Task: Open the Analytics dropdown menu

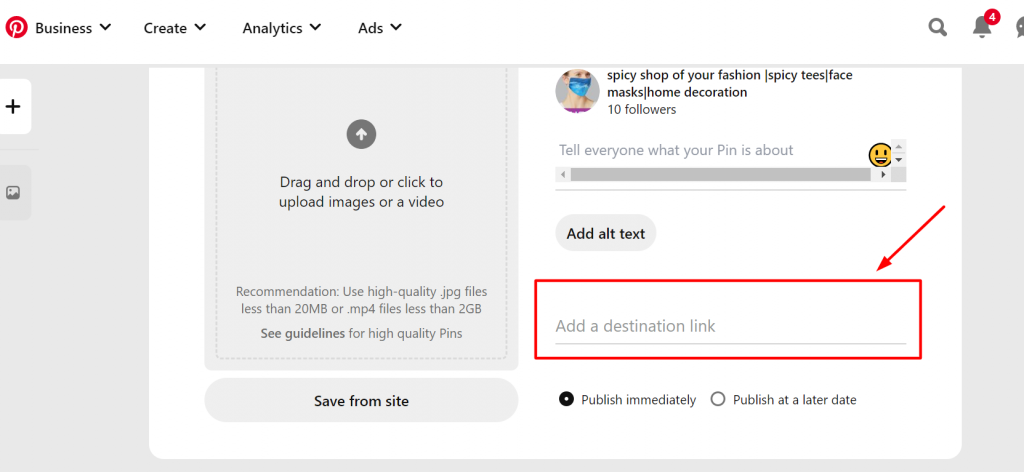Action: point(282,28)
